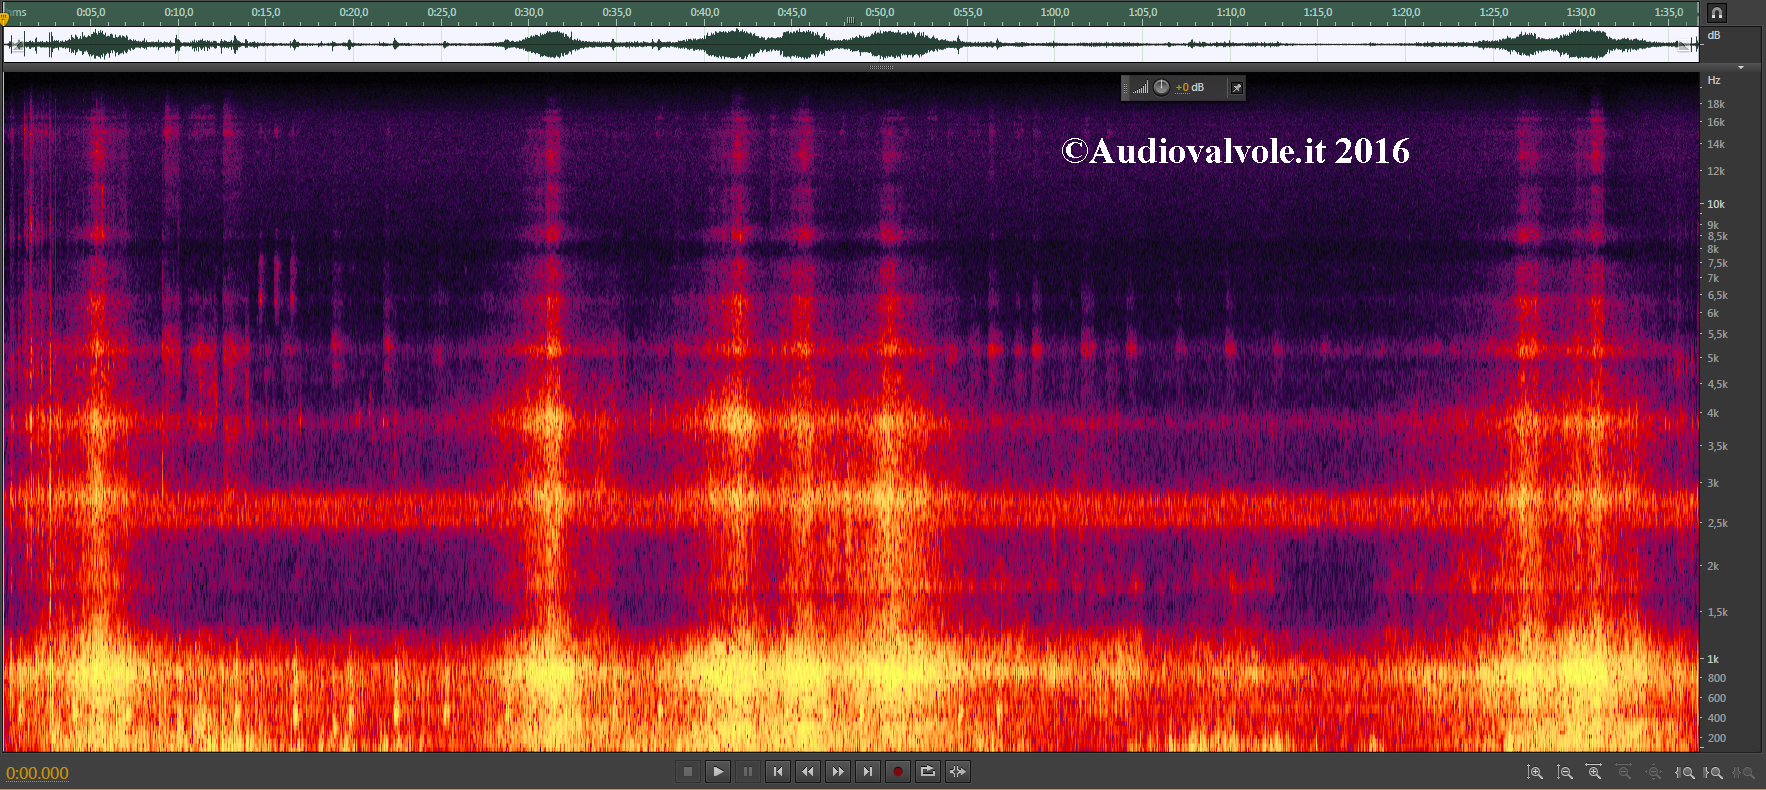Screen dimensions: 1766x790
Task: Click 1:15,0 on the time ruler
Action: (1317, 12)
